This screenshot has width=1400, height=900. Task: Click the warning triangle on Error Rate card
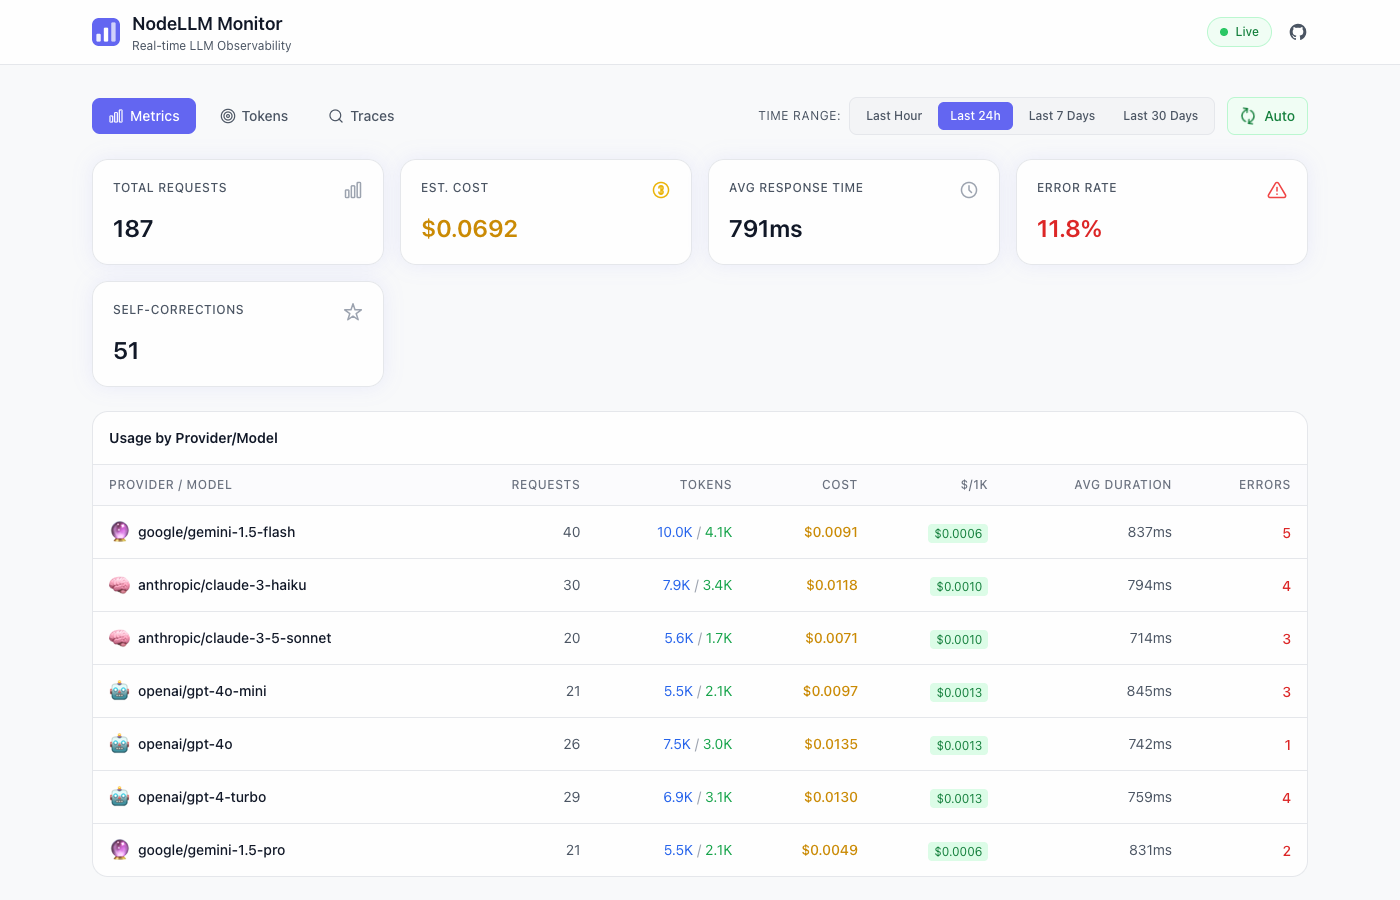1276,189
